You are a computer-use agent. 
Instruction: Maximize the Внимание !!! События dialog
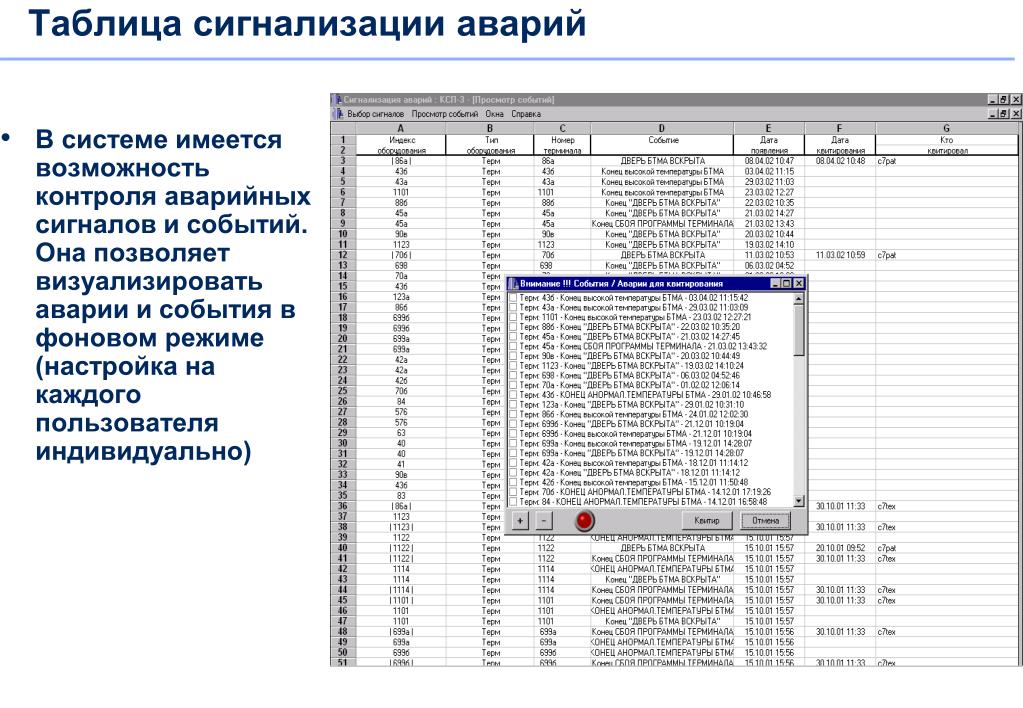coord(786,284)
